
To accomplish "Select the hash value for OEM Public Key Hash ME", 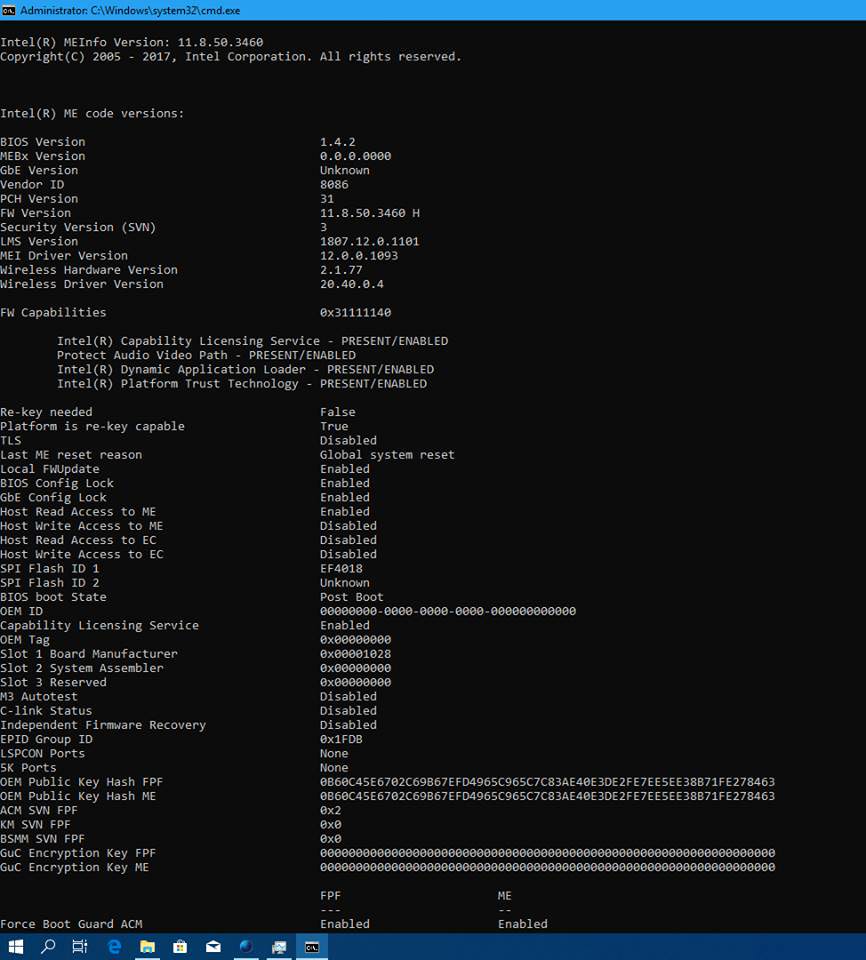I will pos(548,796).
